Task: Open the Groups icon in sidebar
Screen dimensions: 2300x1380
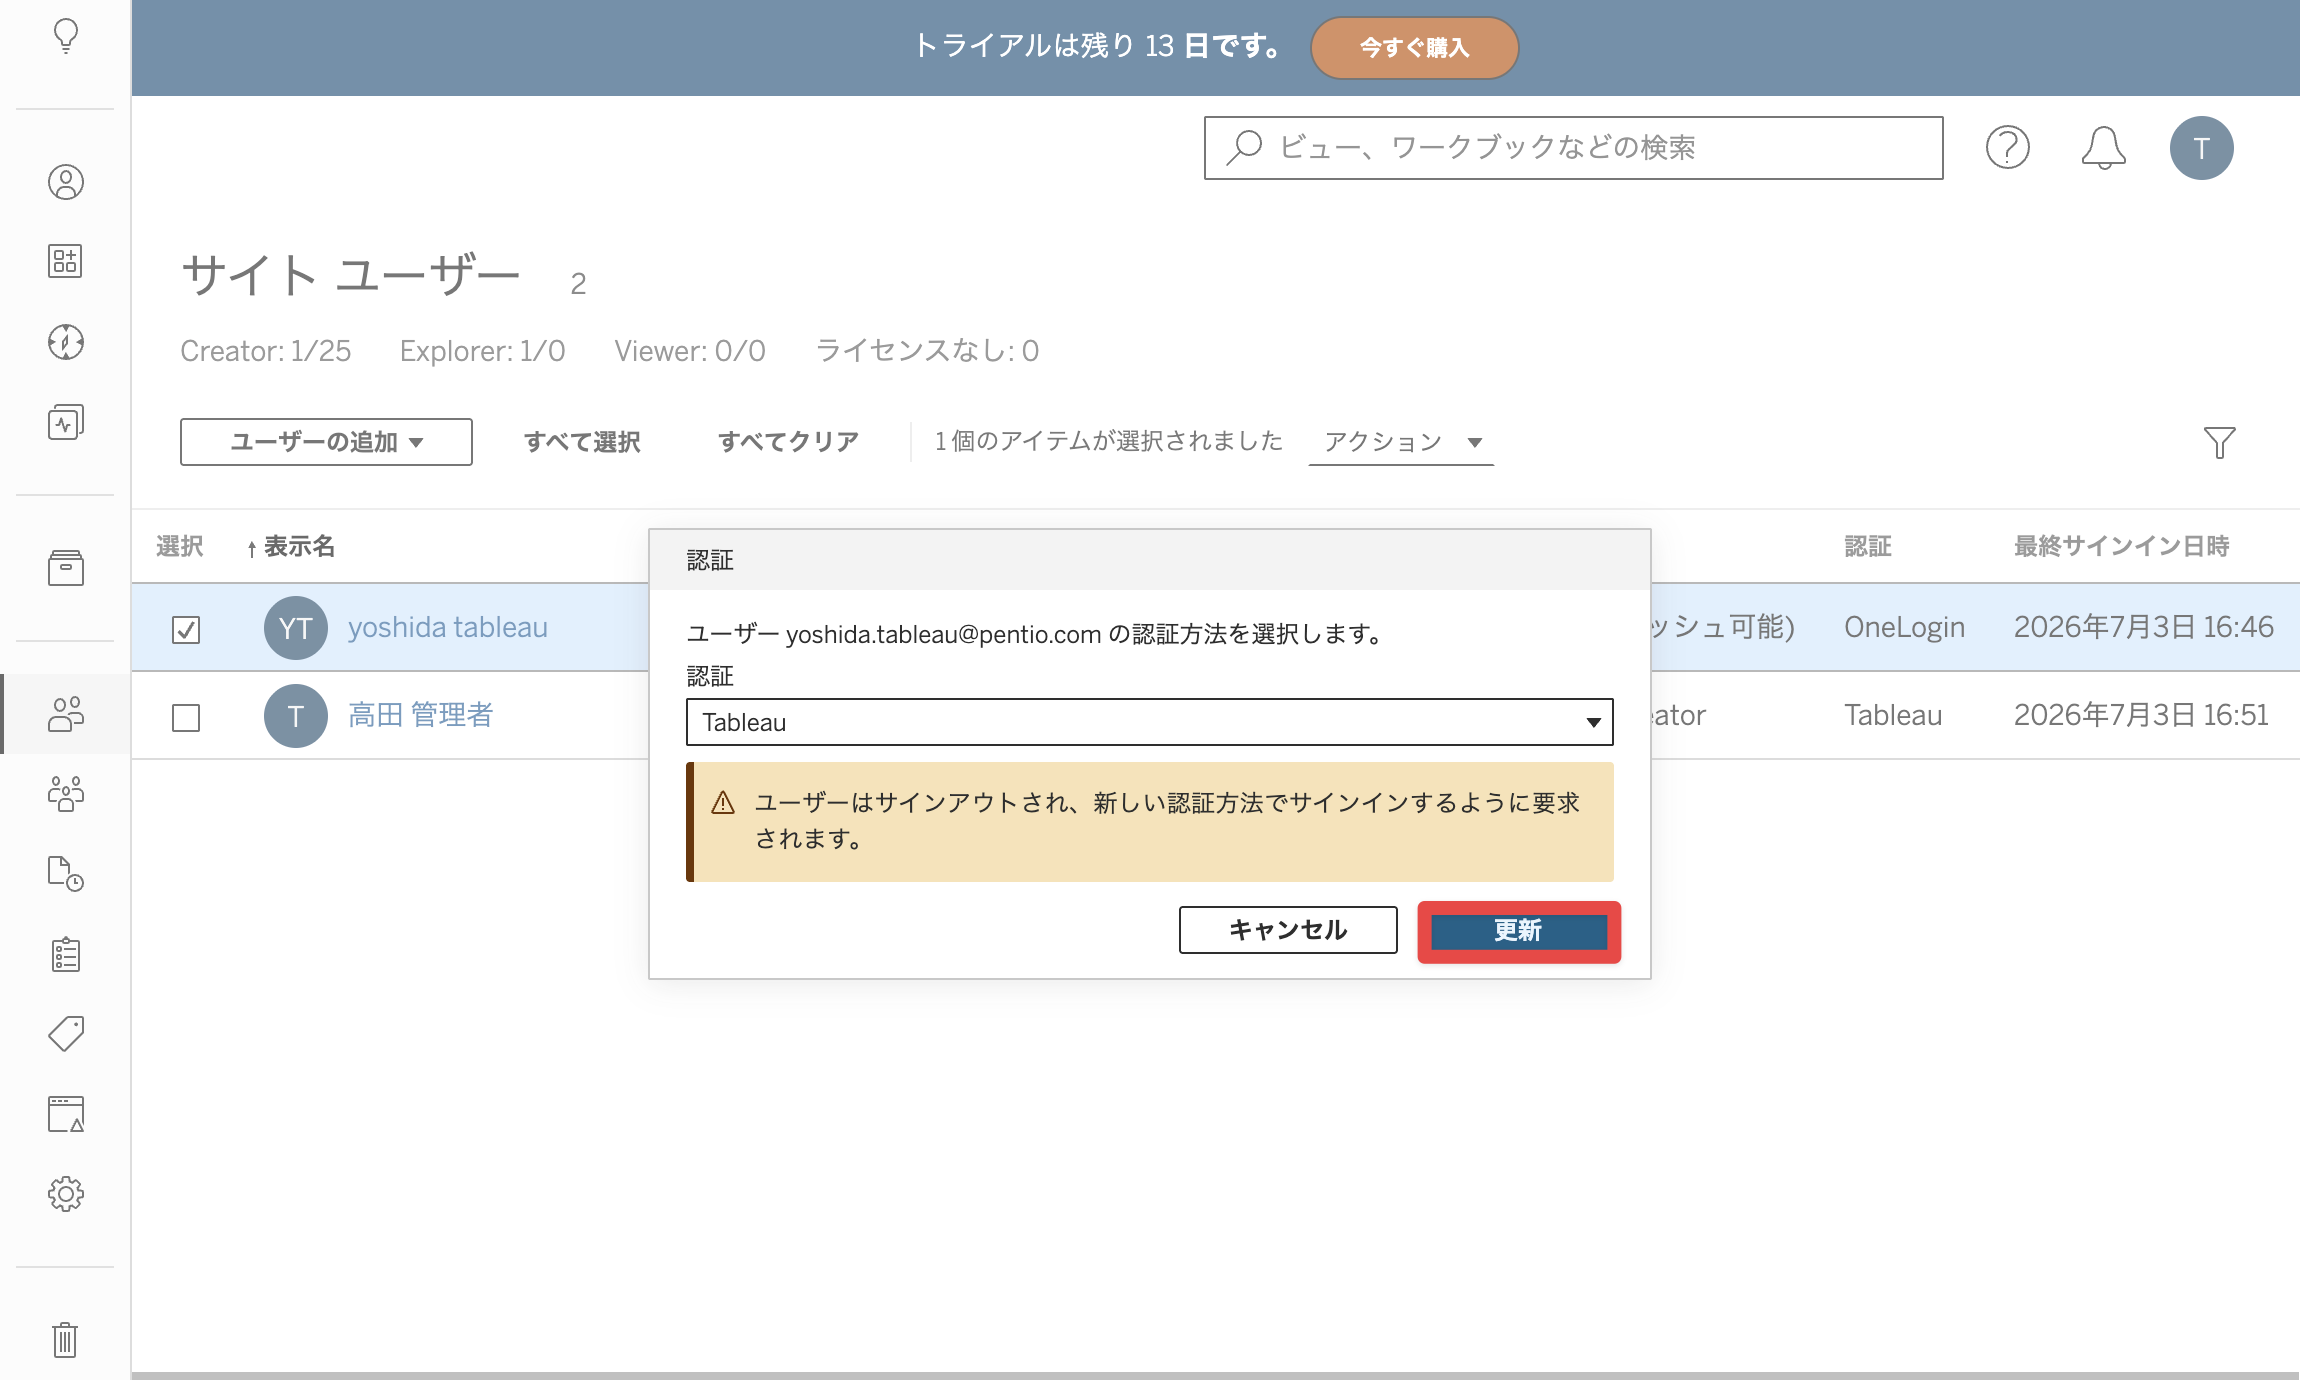Action: 66,794
